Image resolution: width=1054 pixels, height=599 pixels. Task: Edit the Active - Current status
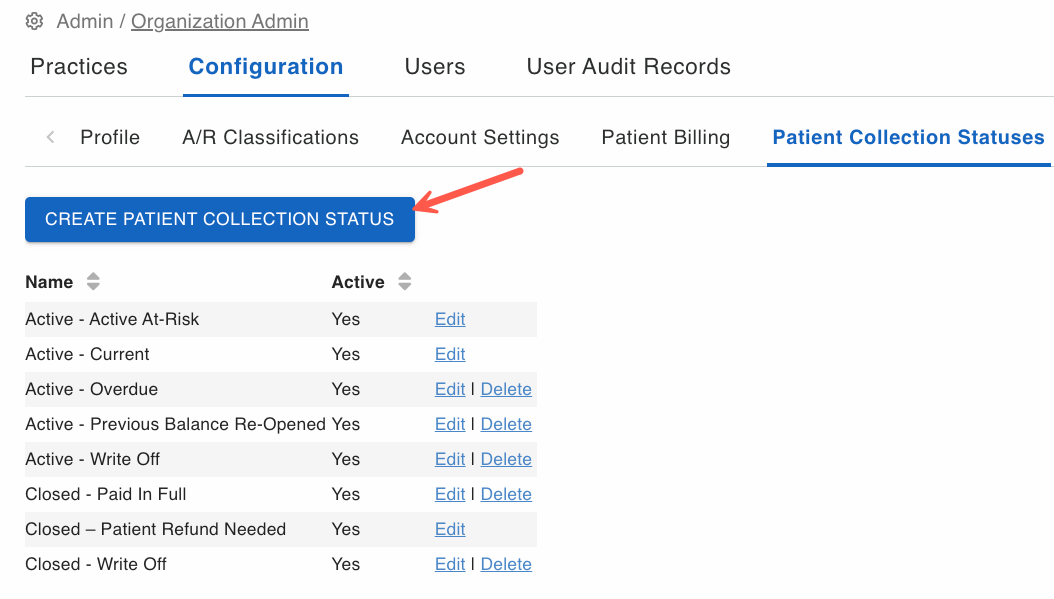coord(450,354)
